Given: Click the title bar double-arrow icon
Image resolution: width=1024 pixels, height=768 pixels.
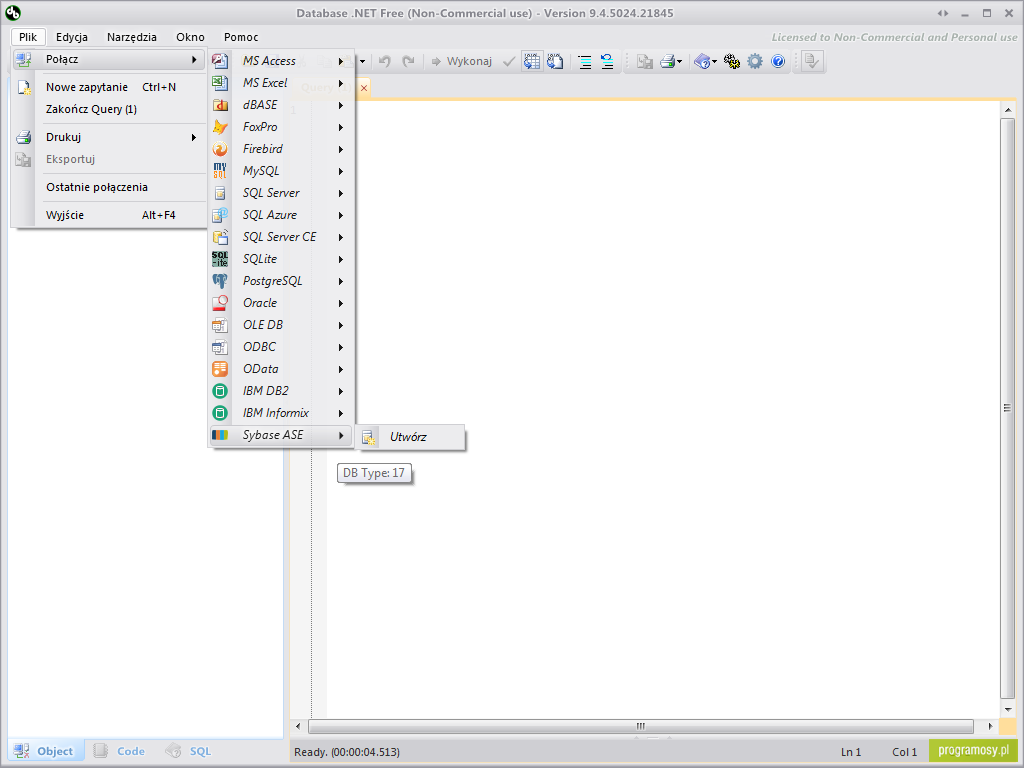Looking at the screenshot, I should [942, 13].
